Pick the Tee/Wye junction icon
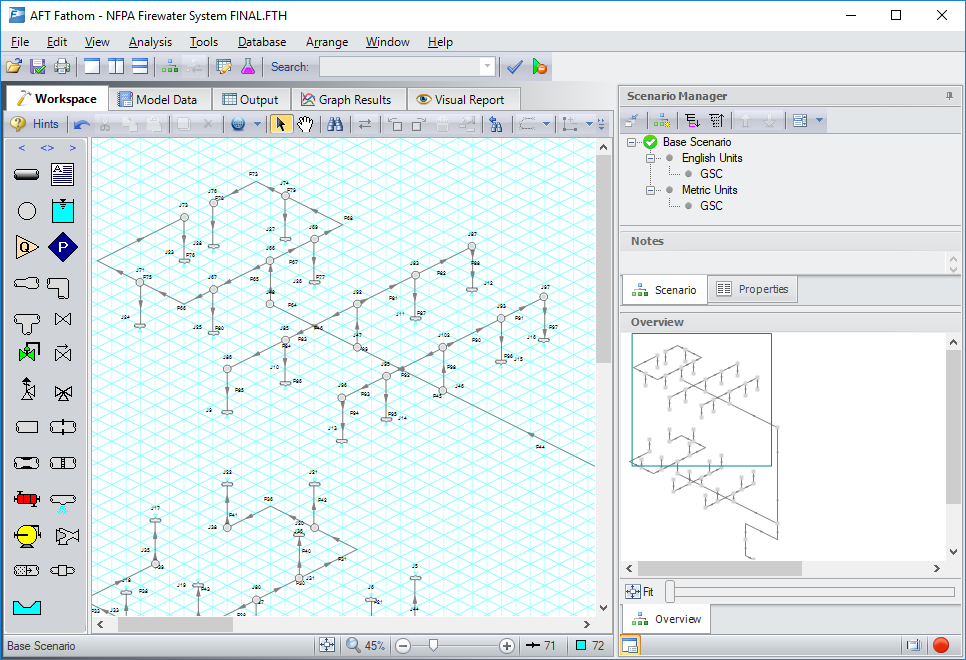 coord(26,322)
